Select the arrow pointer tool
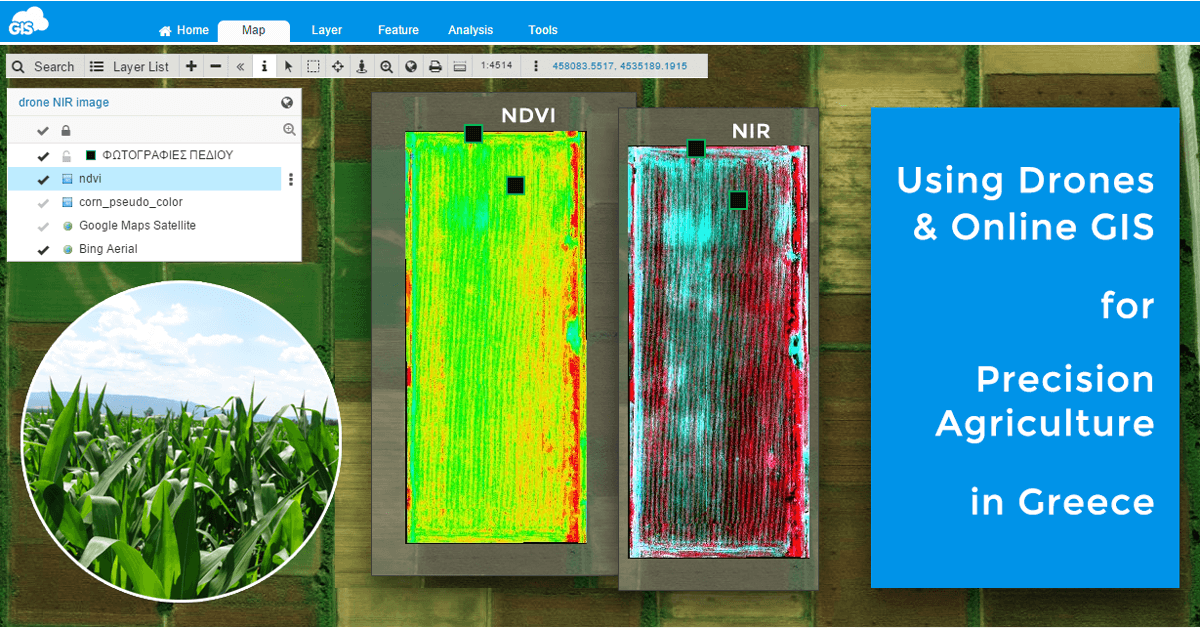 (x=288, y=66)
